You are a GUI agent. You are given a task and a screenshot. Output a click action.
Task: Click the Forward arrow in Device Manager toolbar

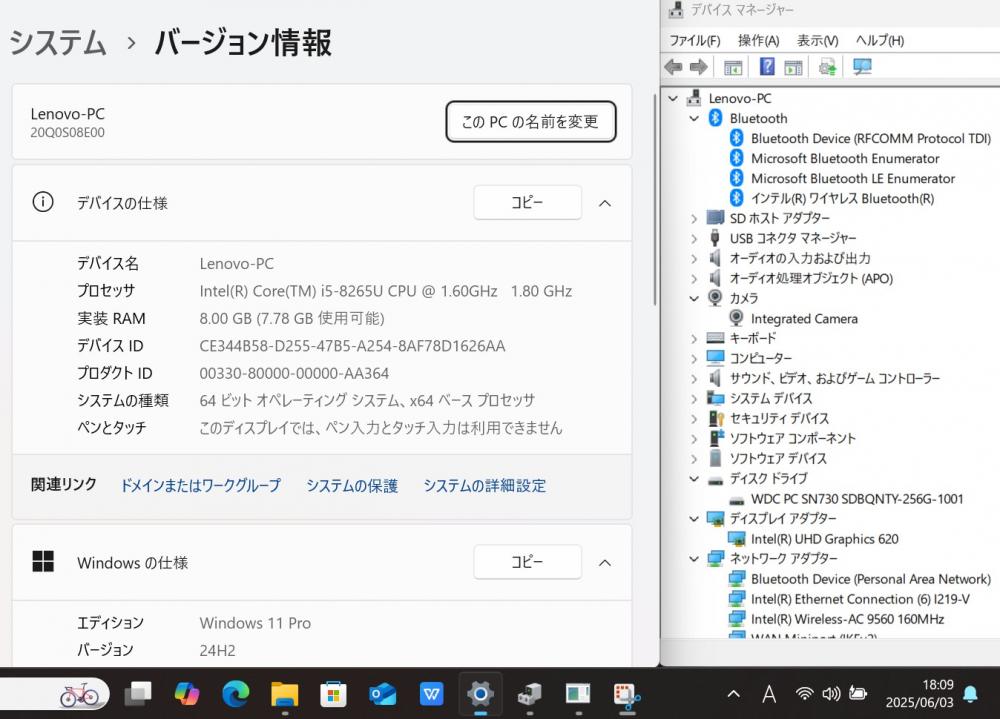tap(698, 66)
